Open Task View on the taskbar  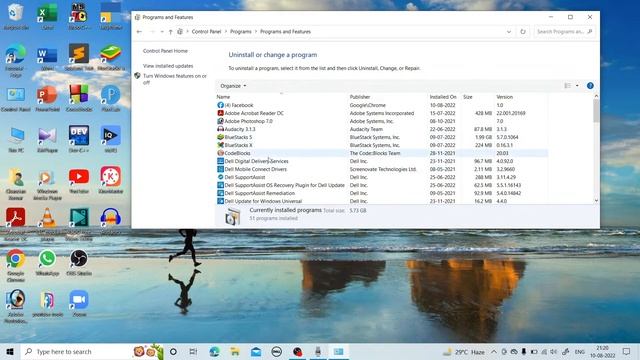pyautogui.click(x=193, y=351)
